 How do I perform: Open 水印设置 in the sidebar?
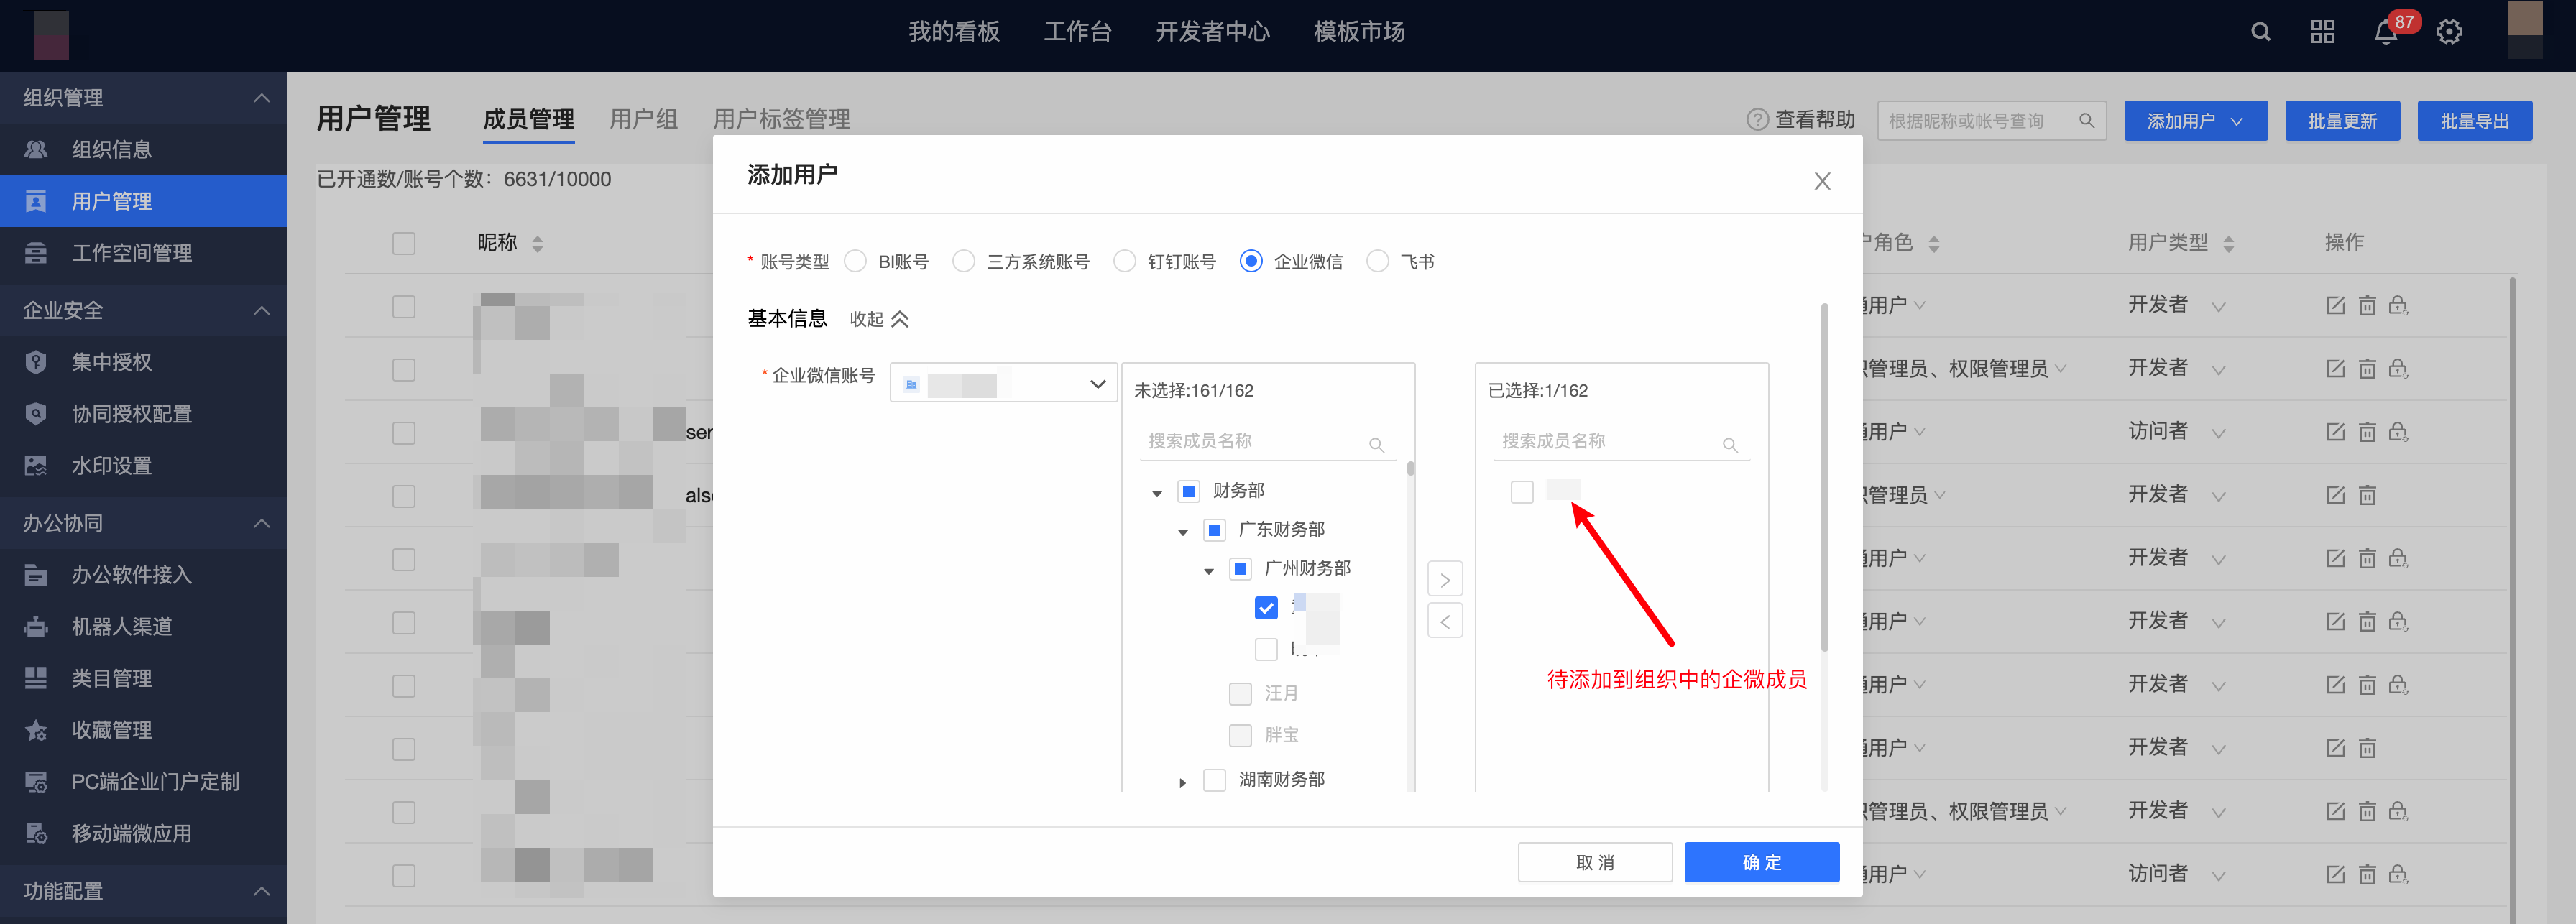pyautogui.click(x=111, y=465)
